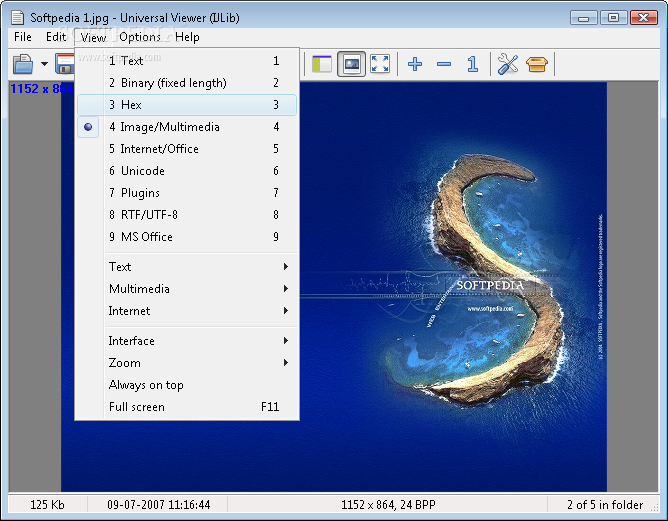Click the blue '1152 x 864' image label
Screen dimensions: 668x521
click(x=41, y=89)
